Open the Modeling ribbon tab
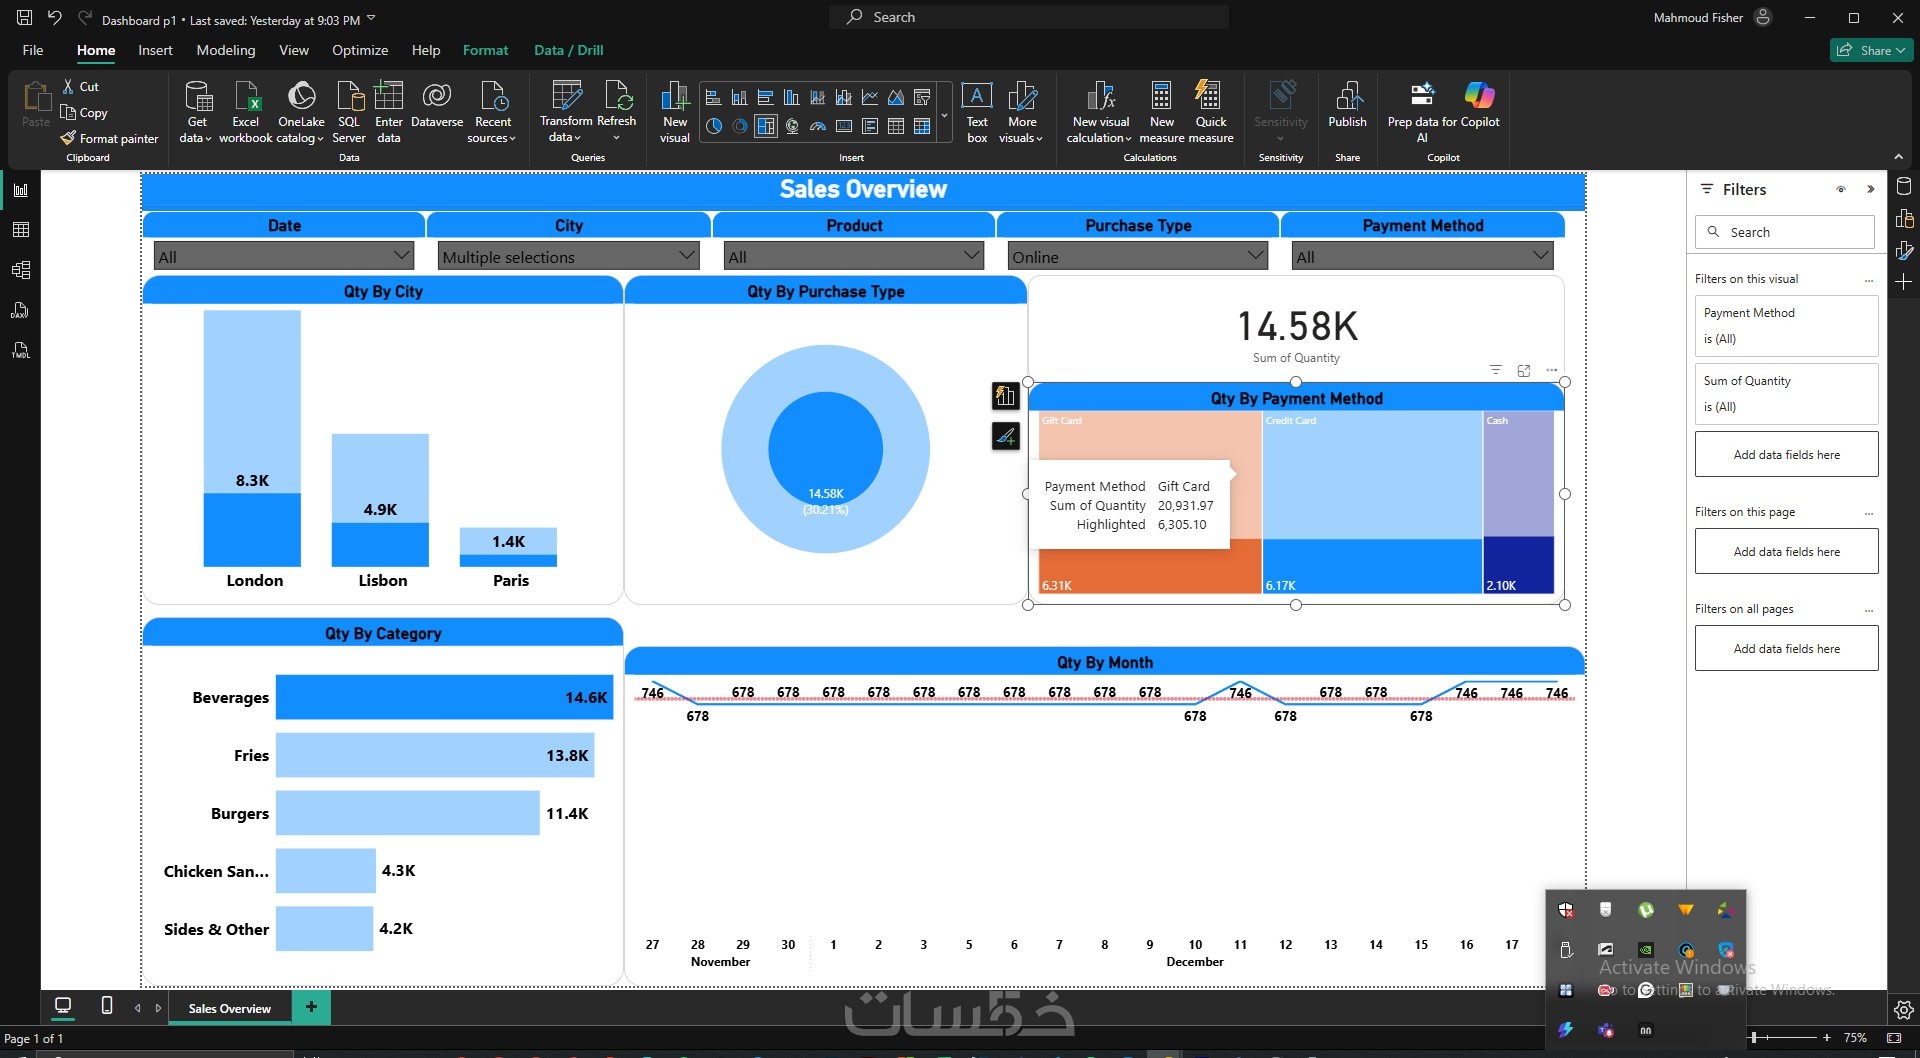The width and height of the screenshot is (1920, 1058). click(x=226, y=50)
